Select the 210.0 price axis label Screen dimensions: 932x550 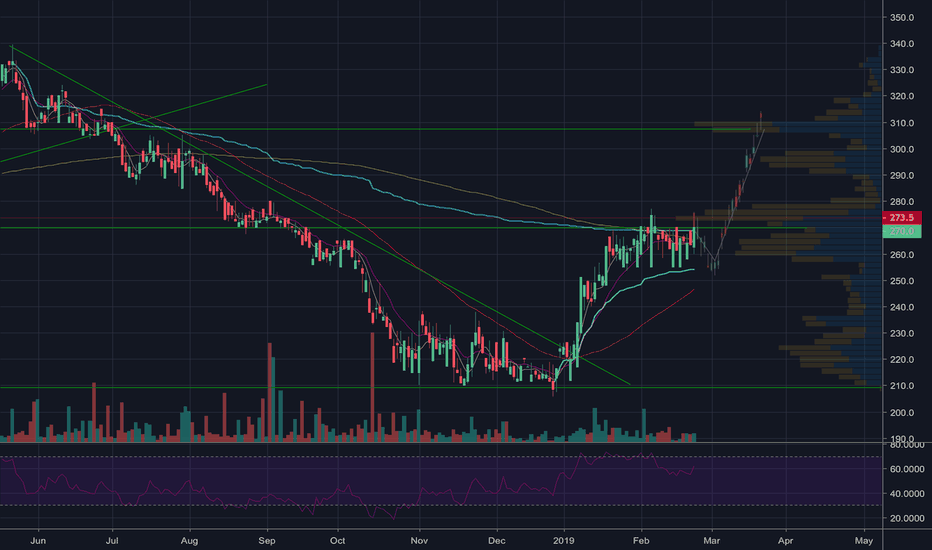[902, 385]
